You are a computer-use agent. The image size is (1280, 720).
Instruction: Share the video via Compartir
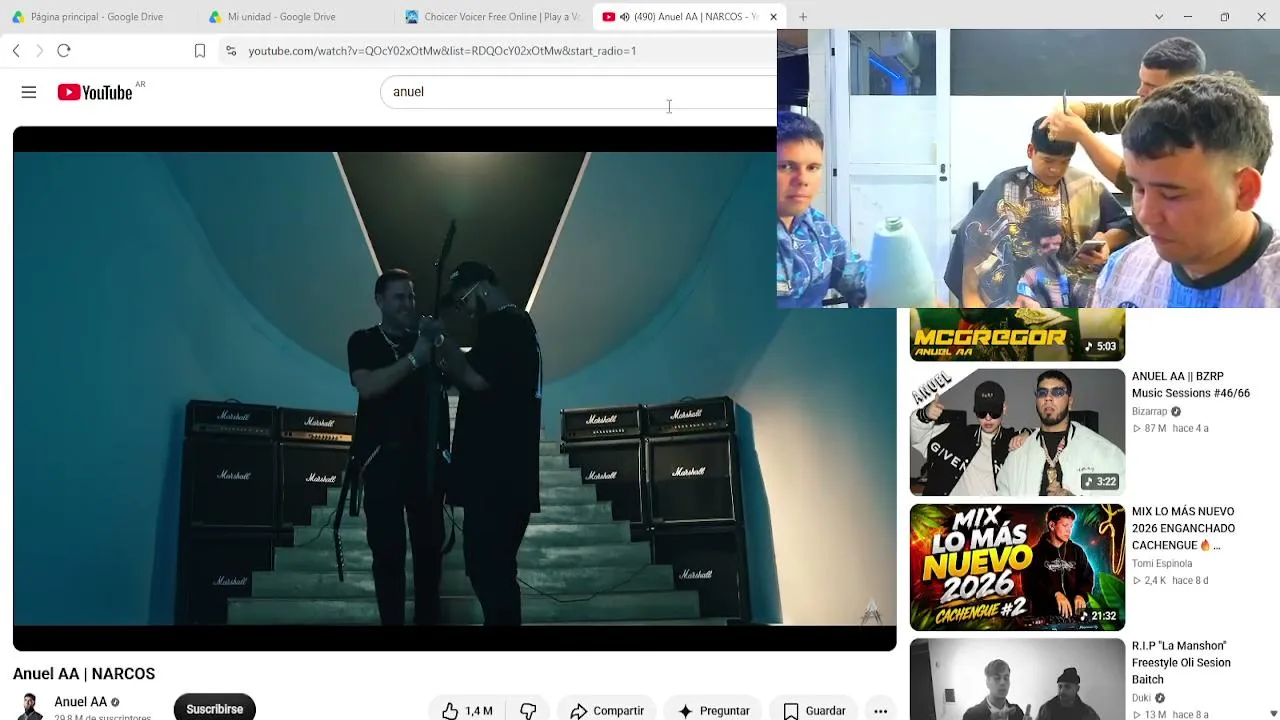(607, 711)
